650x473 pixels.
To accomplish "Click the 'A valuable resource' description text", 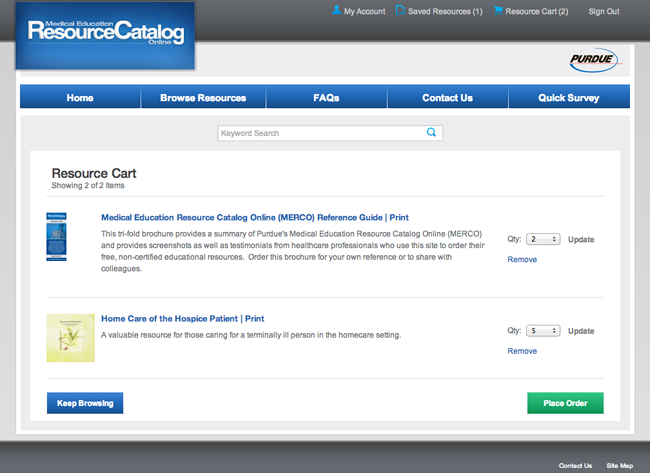I will 251,335.
